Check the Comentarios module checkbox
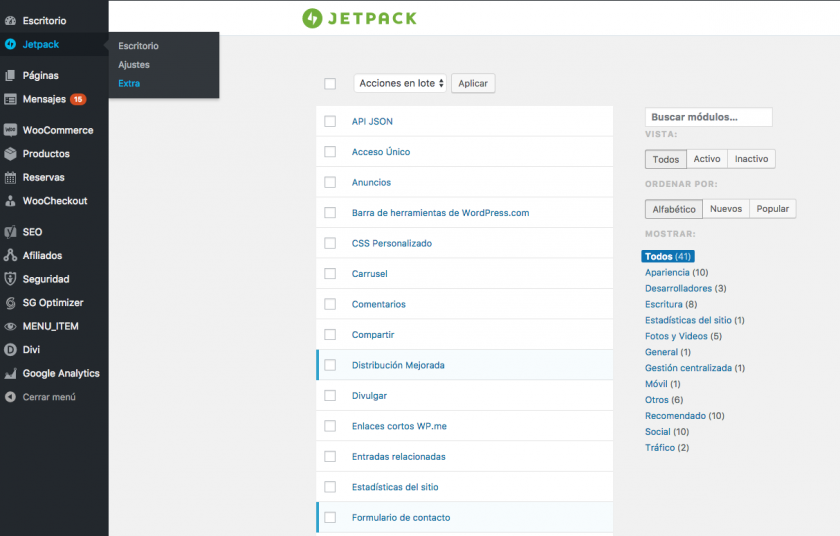 330,304
